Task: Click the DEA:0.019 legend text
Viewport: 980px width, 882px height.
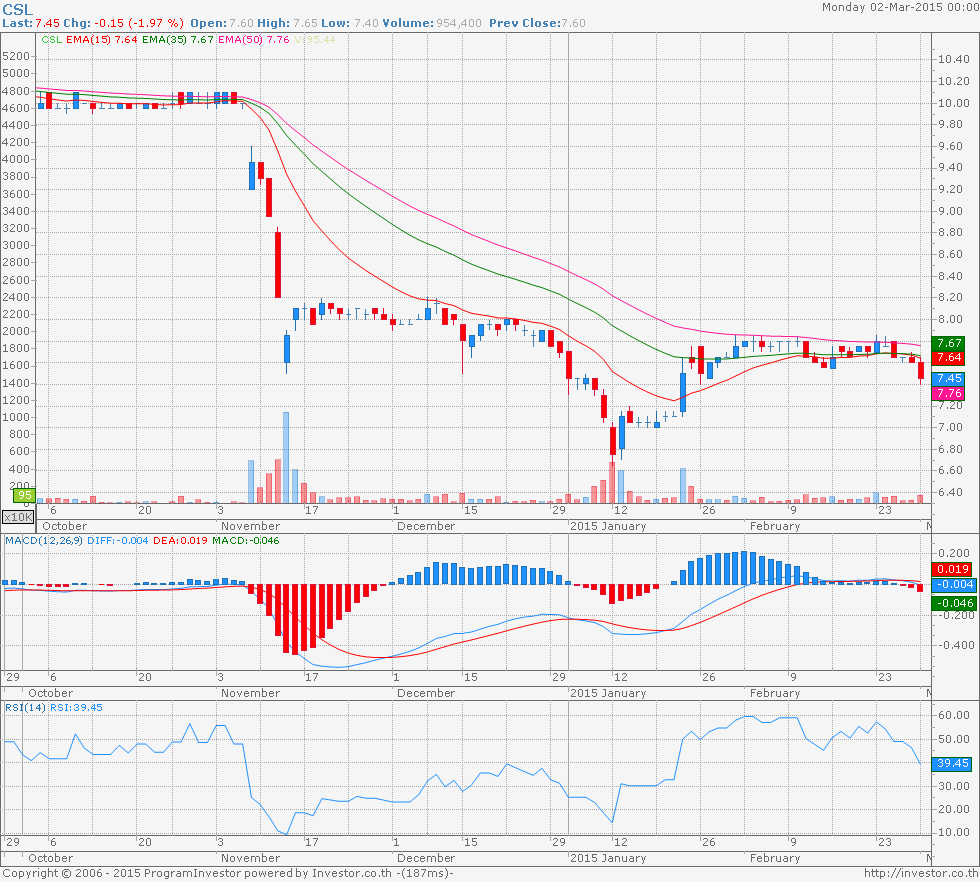Action: [180, 541]
